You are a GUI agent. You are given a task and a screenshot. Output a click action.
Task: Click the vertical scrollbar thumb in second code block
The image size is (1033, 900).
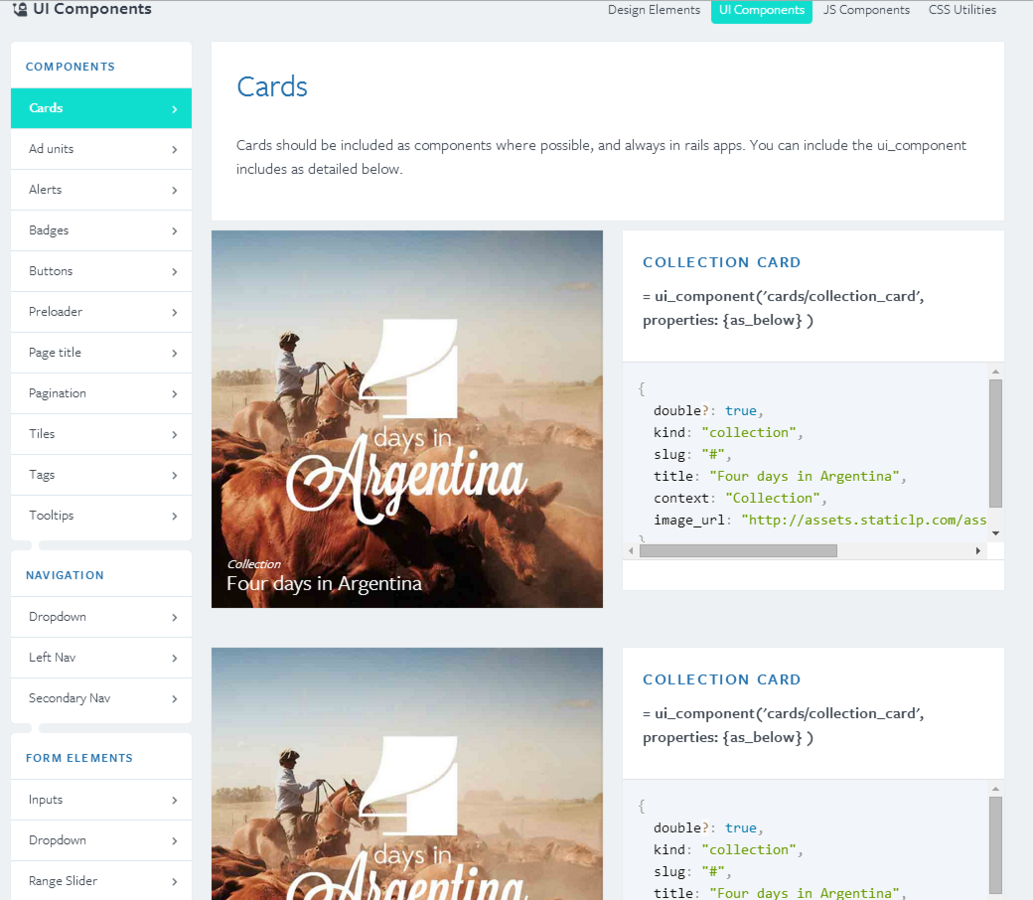coord(995,845)
